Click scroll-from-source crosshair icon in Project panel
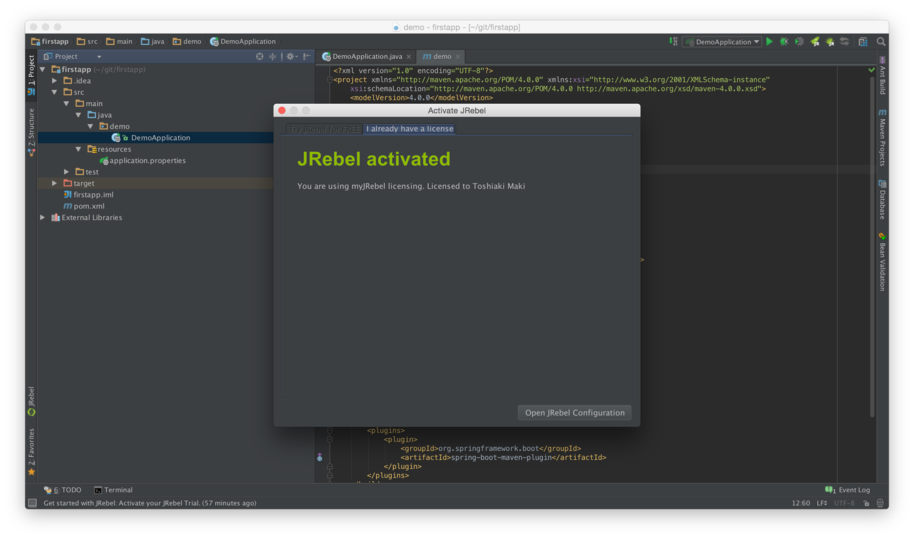The height and width of the screenshot is (539, 914). (x=259, y=57)
